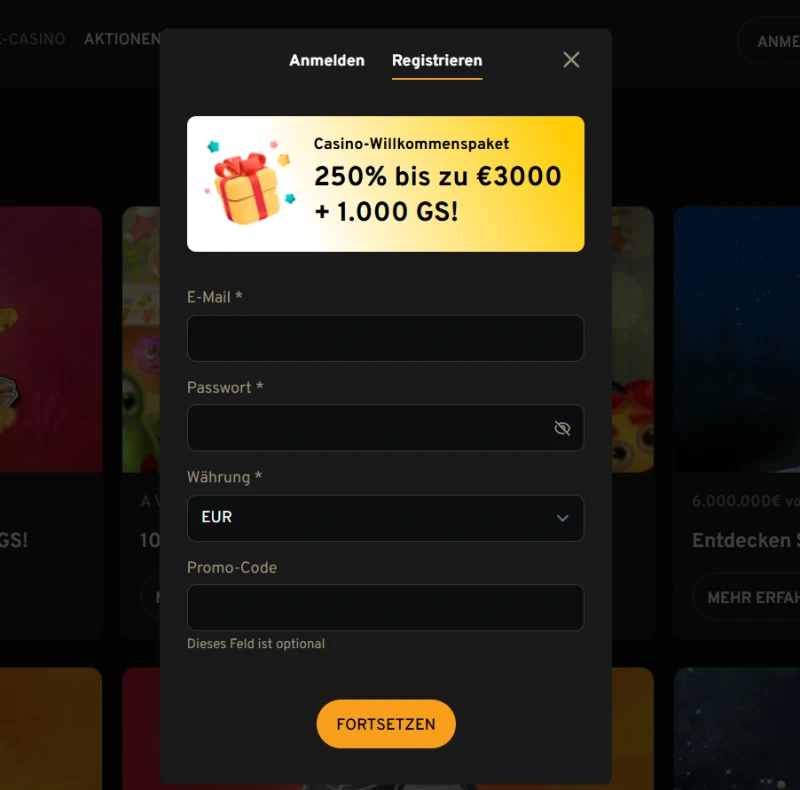Select the frog game thumbnail behind dialog
Viewport: 800px width, 790px height.
click(x=141, y=339)
